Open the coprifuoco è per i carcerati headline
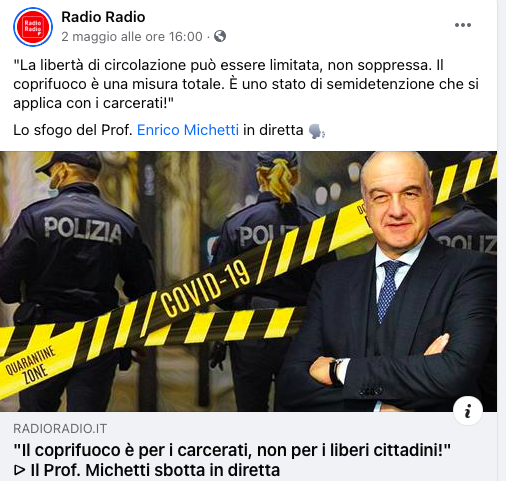 pyautogui.click(x=232, y=450)
